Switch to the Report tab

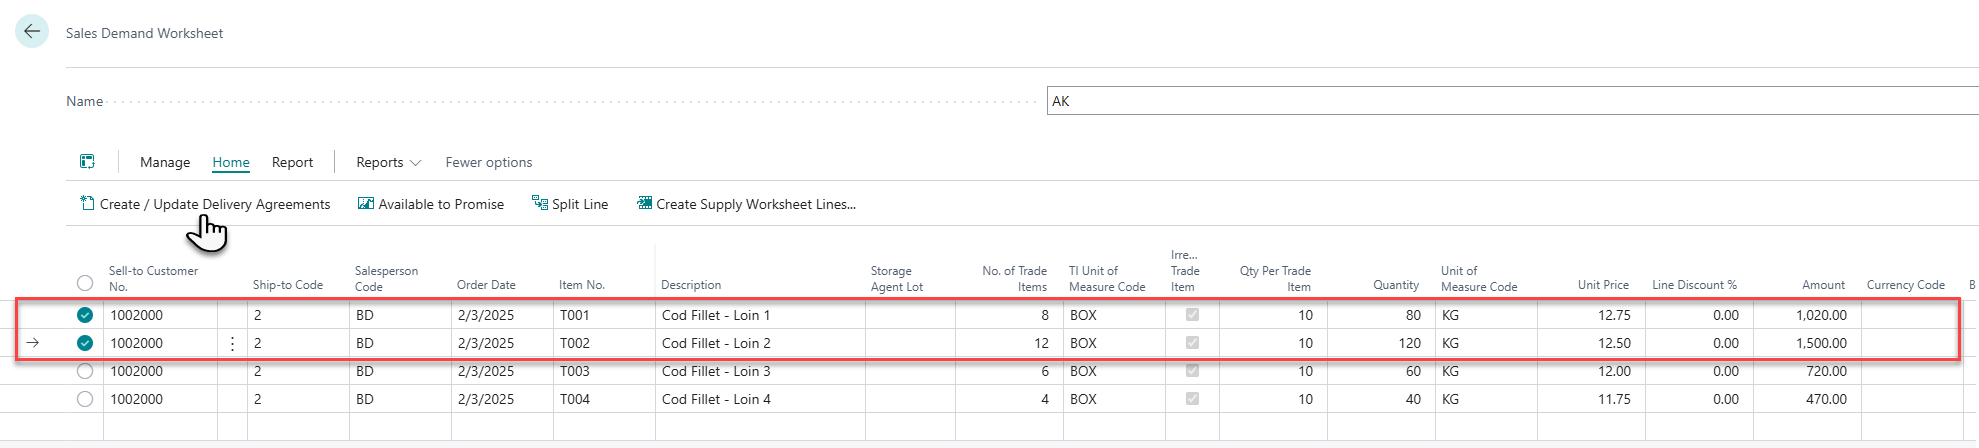click(x=292, y=162)
